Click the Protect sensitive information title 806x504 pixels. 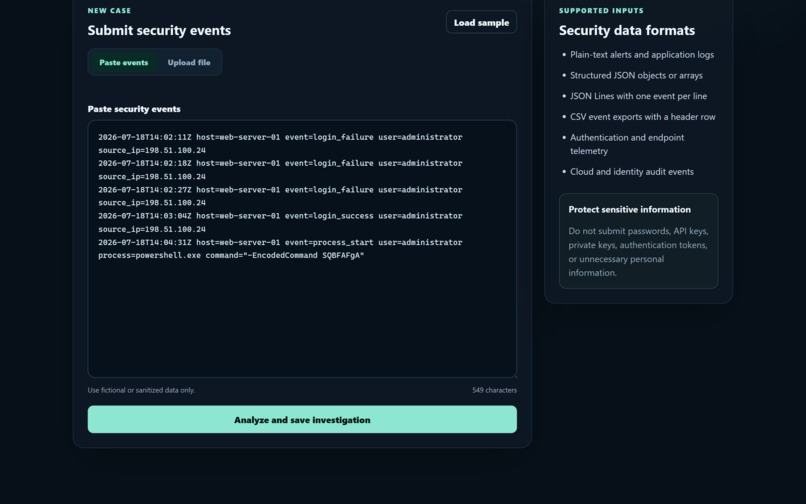(x=630, y=209)
